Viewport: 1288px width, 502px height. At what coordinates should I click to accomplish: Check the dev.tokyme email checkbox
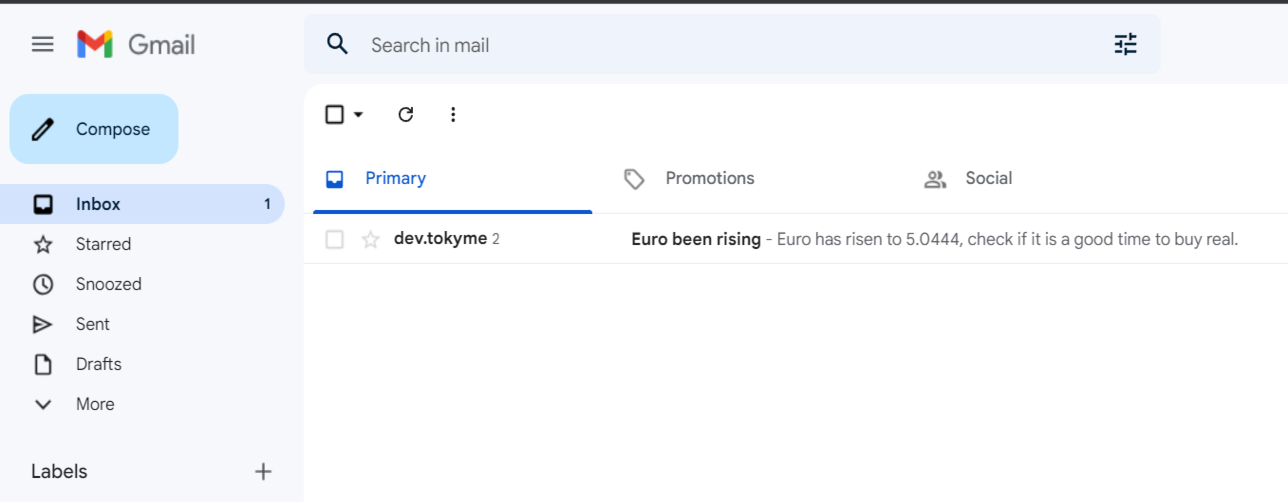click(x=335, y=239)
